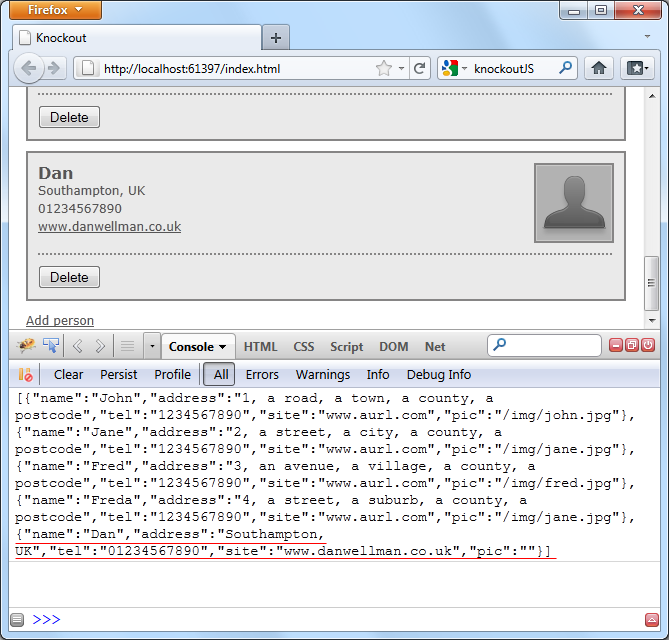669x640 pixels.
Task: Click the page scroll up arrow
Action: coord(652,96)
